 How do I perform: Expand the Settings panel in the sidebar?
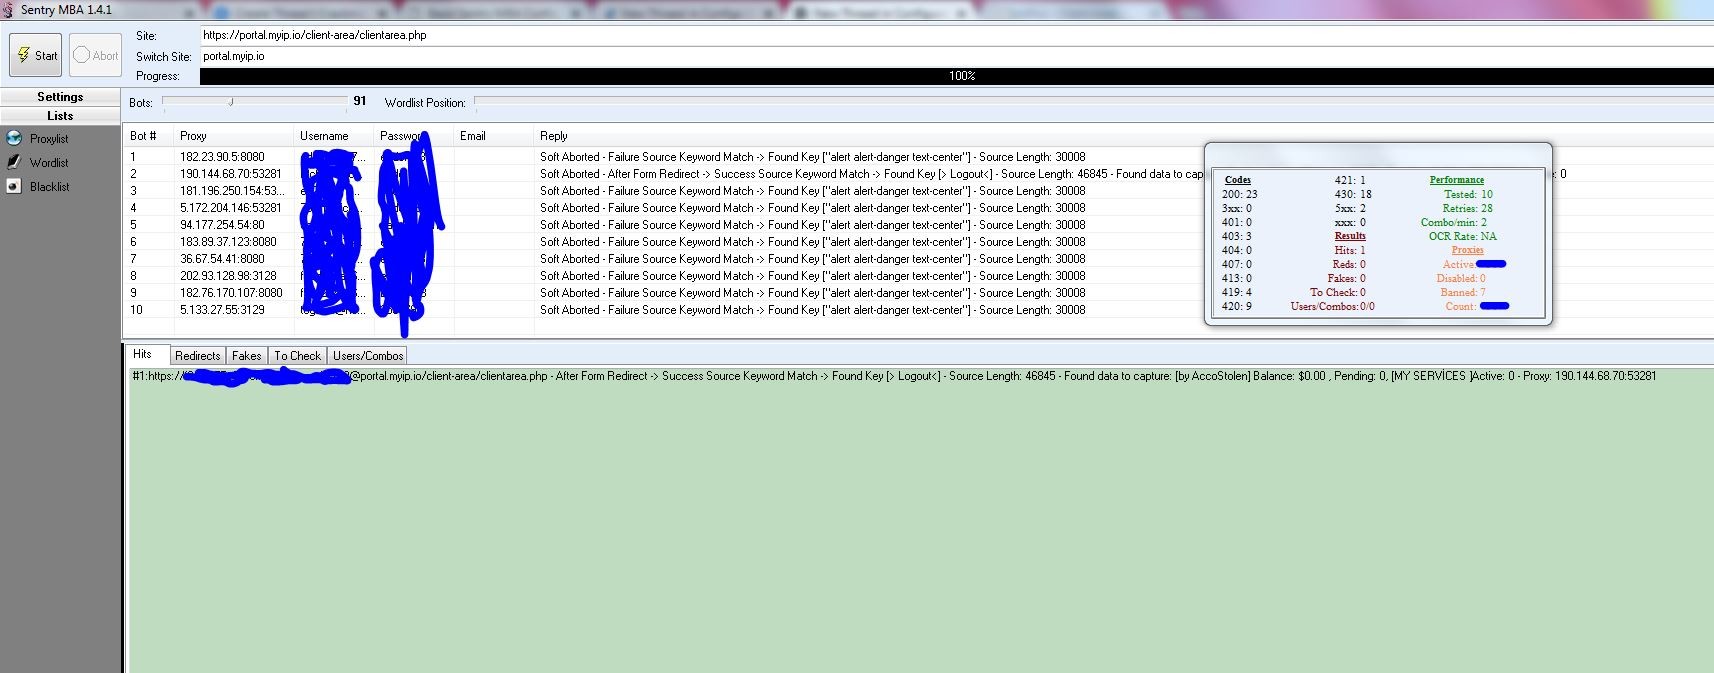(x=60, y=97)
